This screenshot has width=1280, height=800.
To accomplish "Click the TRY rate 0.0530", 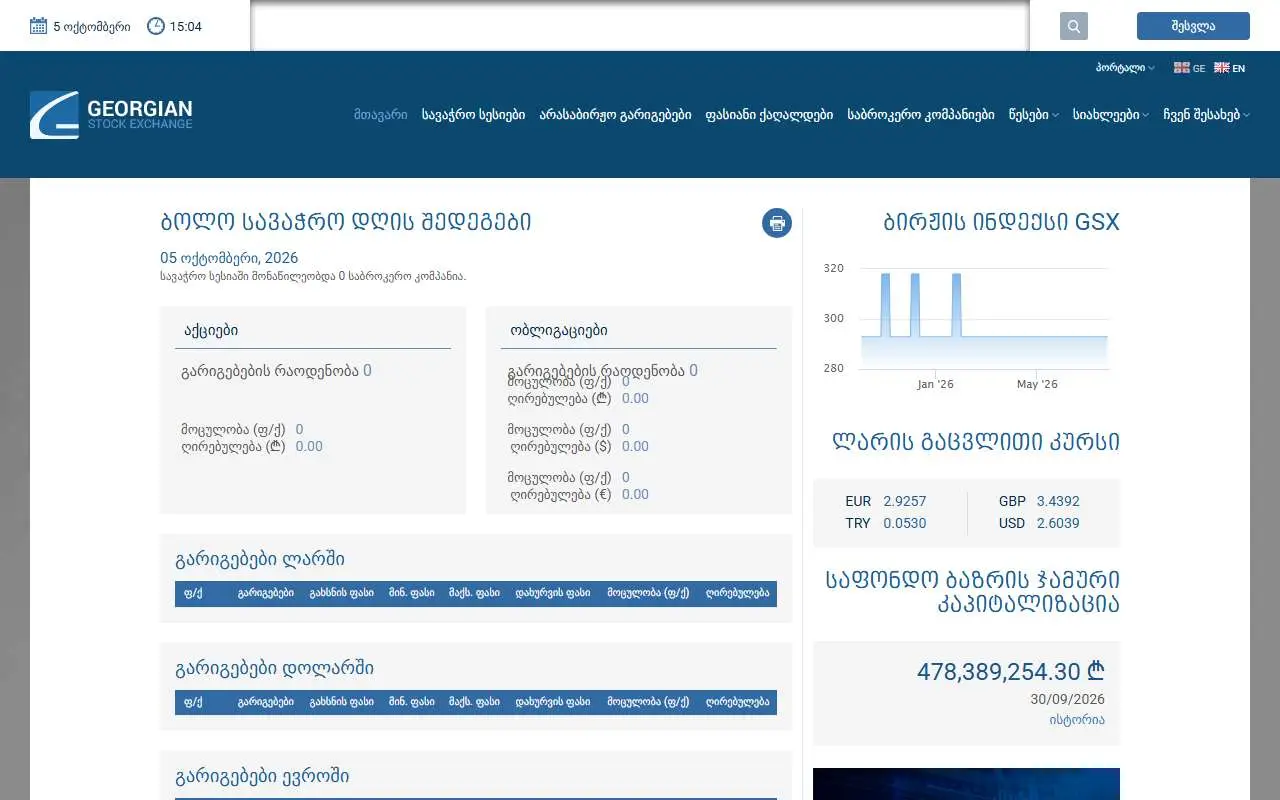I will 905,523.
